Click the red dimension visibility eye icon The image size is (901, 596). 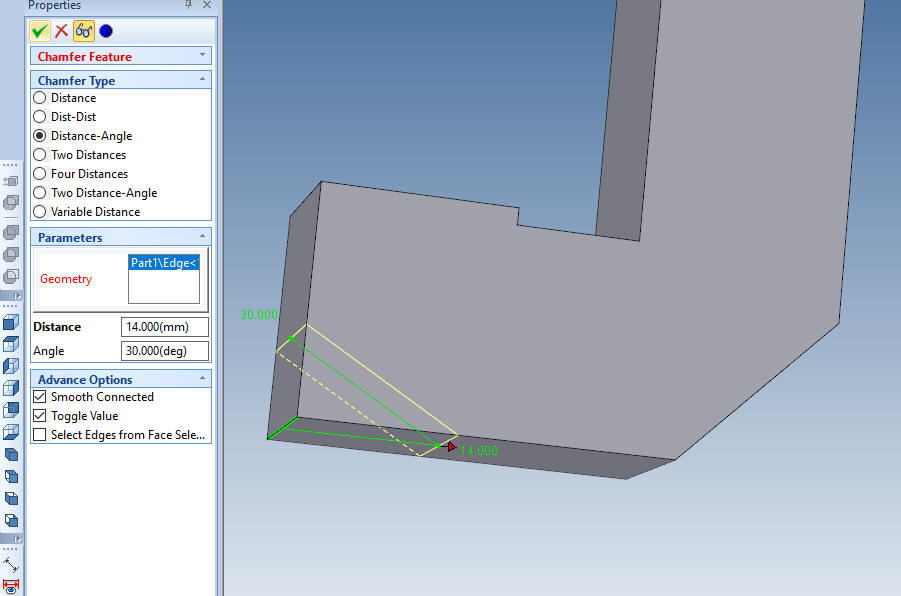11,586
